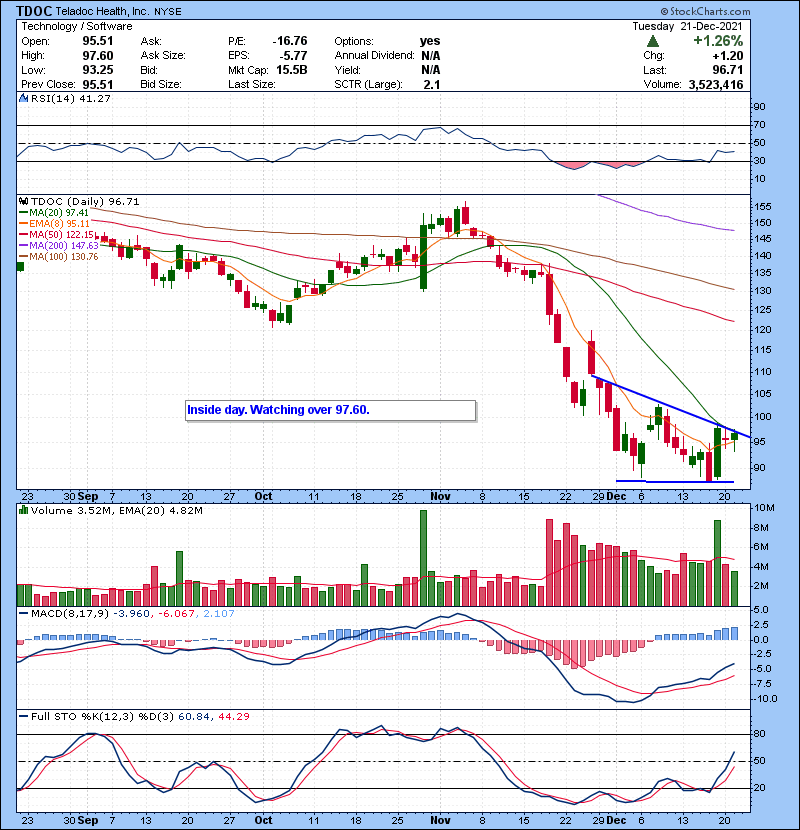Click the 155 price axis label
Image resolution: width=800 pixels, height=830 pixels.
(x=763, y=206)
